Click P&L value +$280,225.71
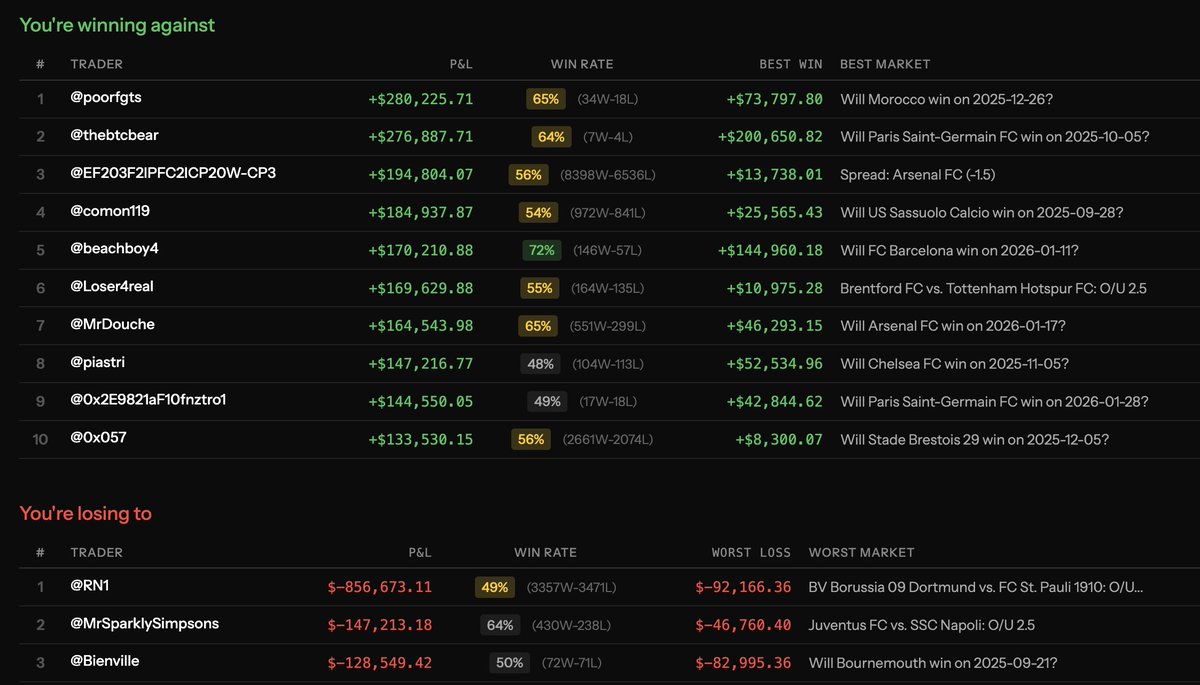The image size is (1200, 685). pyautogui.click(x=421, y=99)
